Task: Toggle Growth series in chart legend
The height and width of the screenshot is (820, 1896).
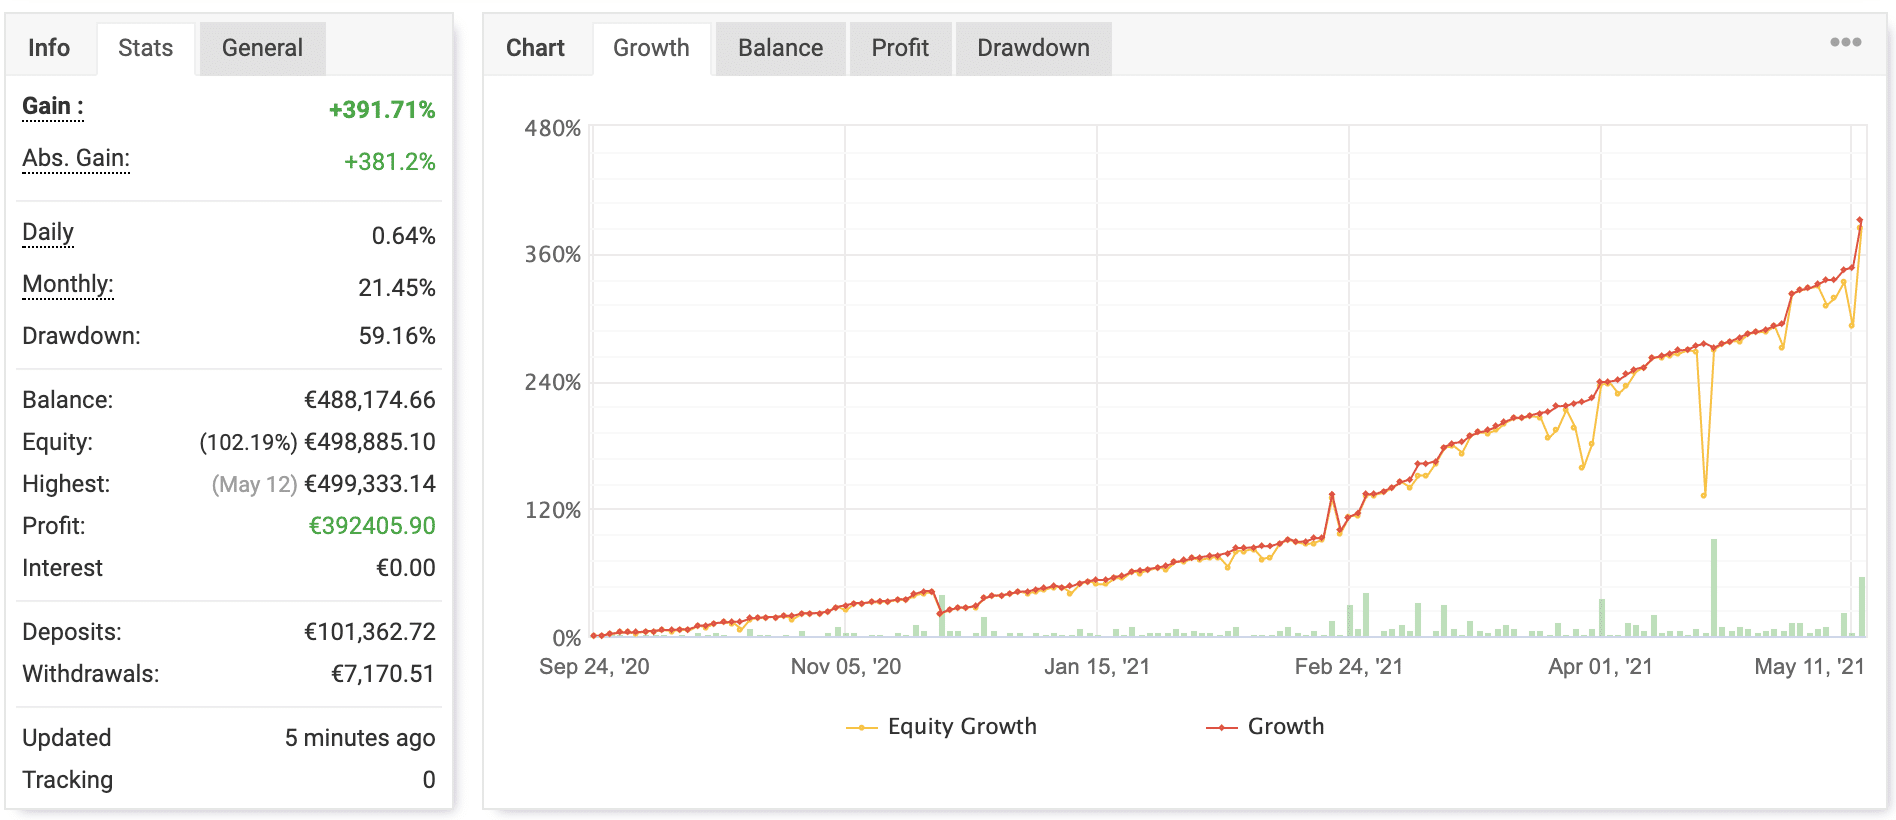Action: 1266,727
